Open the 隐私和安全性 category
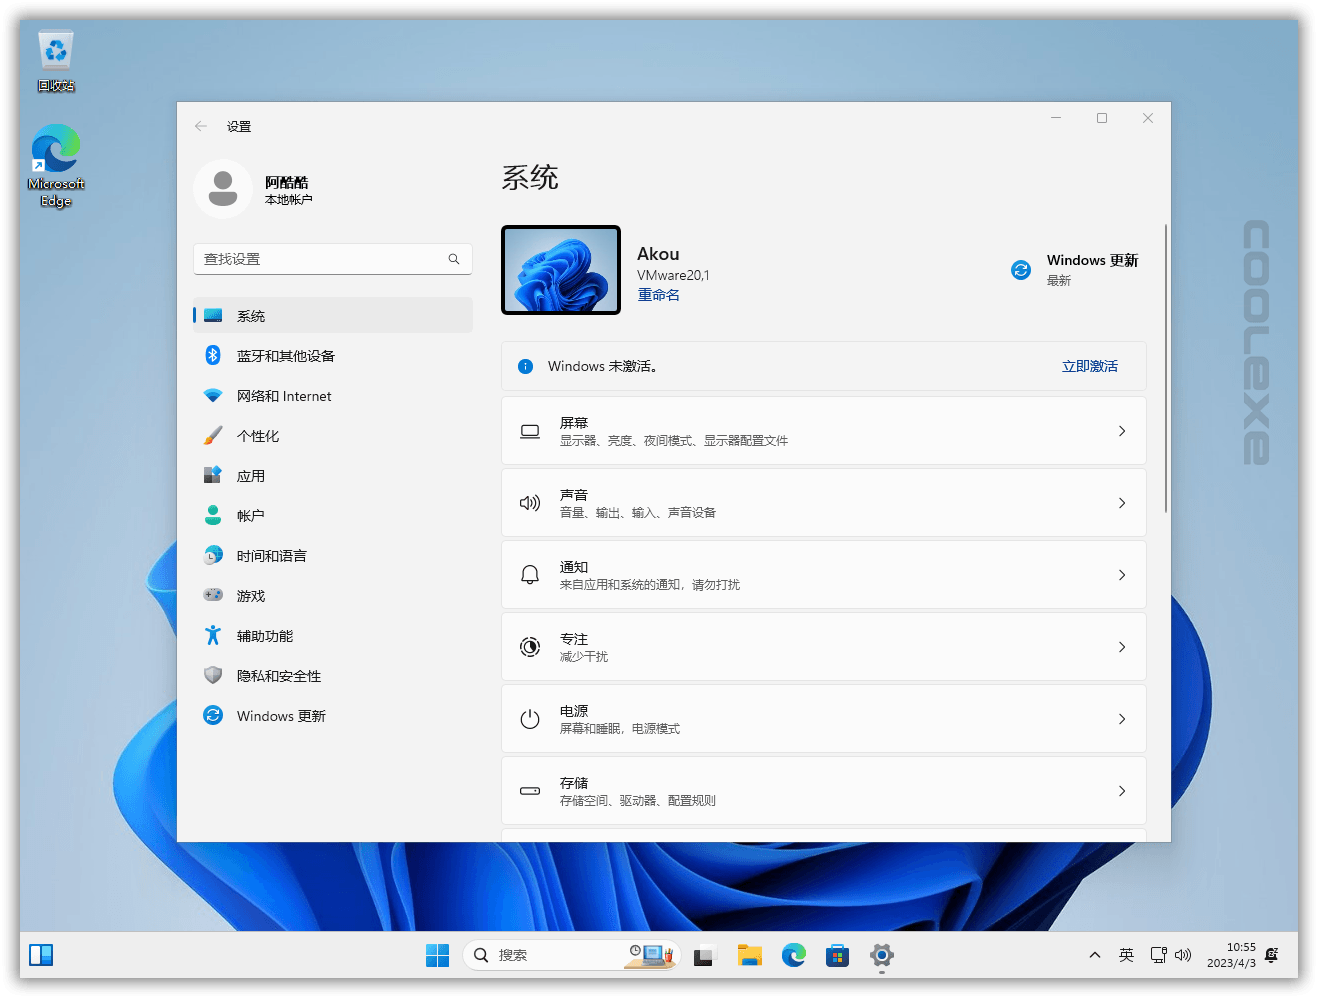The width and height of the screenshot is (1318, 998). click(x=333, y=675)
